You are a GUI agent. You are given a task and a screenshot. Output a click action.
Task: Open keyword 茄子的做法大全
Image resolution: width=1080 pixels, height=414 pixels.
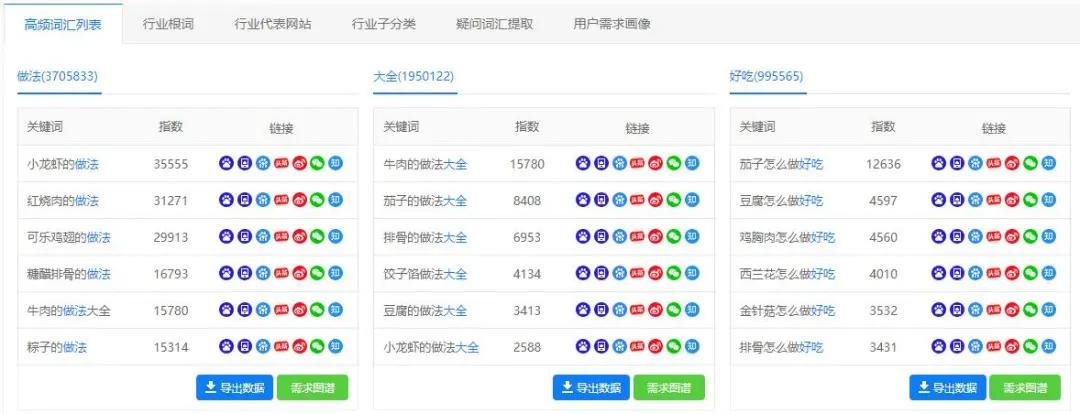pyautogui.click(x=425, y=200)
